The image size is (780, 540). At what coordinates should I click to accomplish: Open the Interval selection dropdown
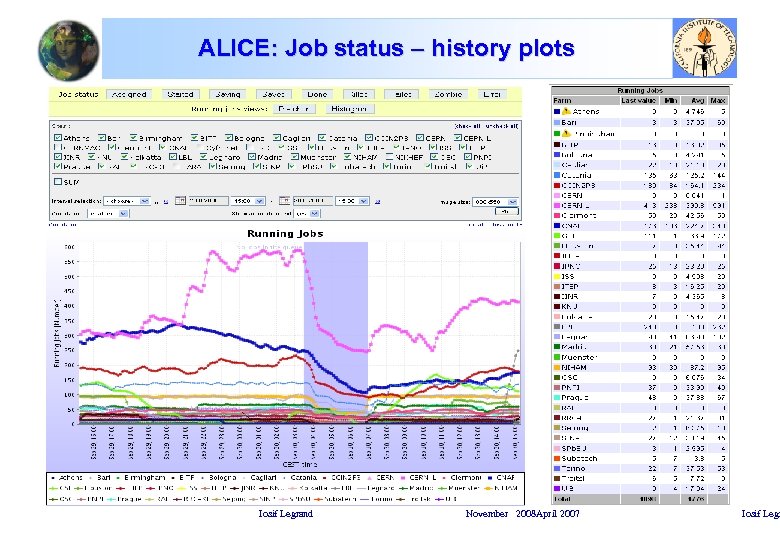[126, 201]
